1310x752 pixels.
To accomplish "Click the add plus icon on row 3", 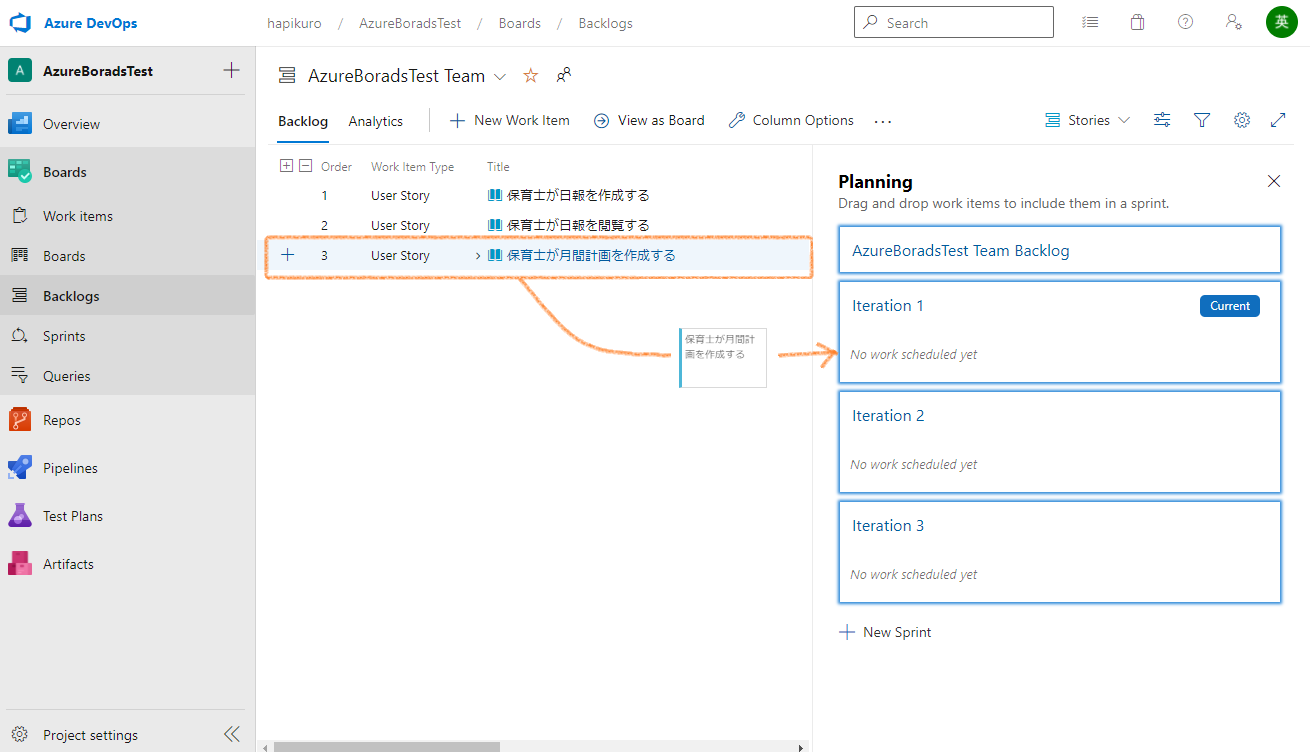I will click(x=288, y=255).
